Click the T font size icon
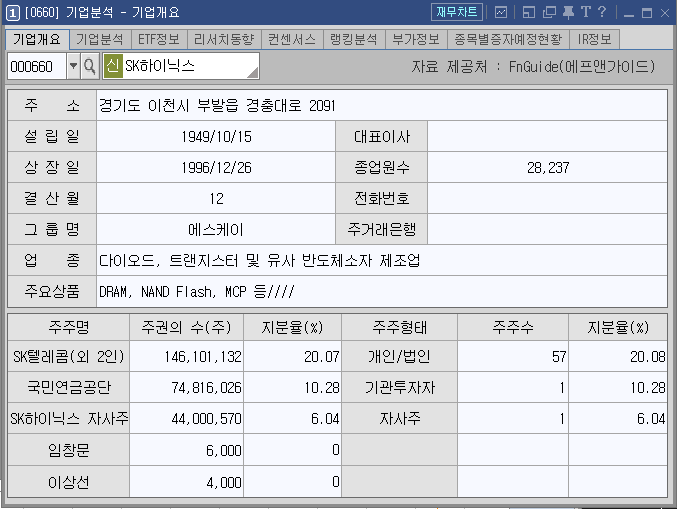677x509 pixels. point(585,12)
